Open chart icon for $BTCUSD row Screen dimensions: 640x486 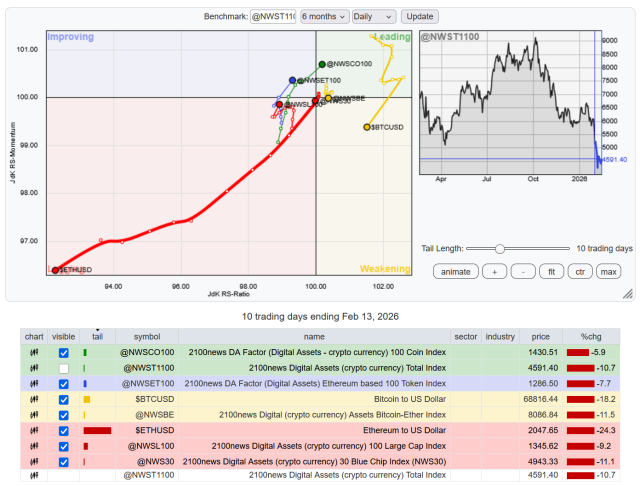click(x=33, y=400)
